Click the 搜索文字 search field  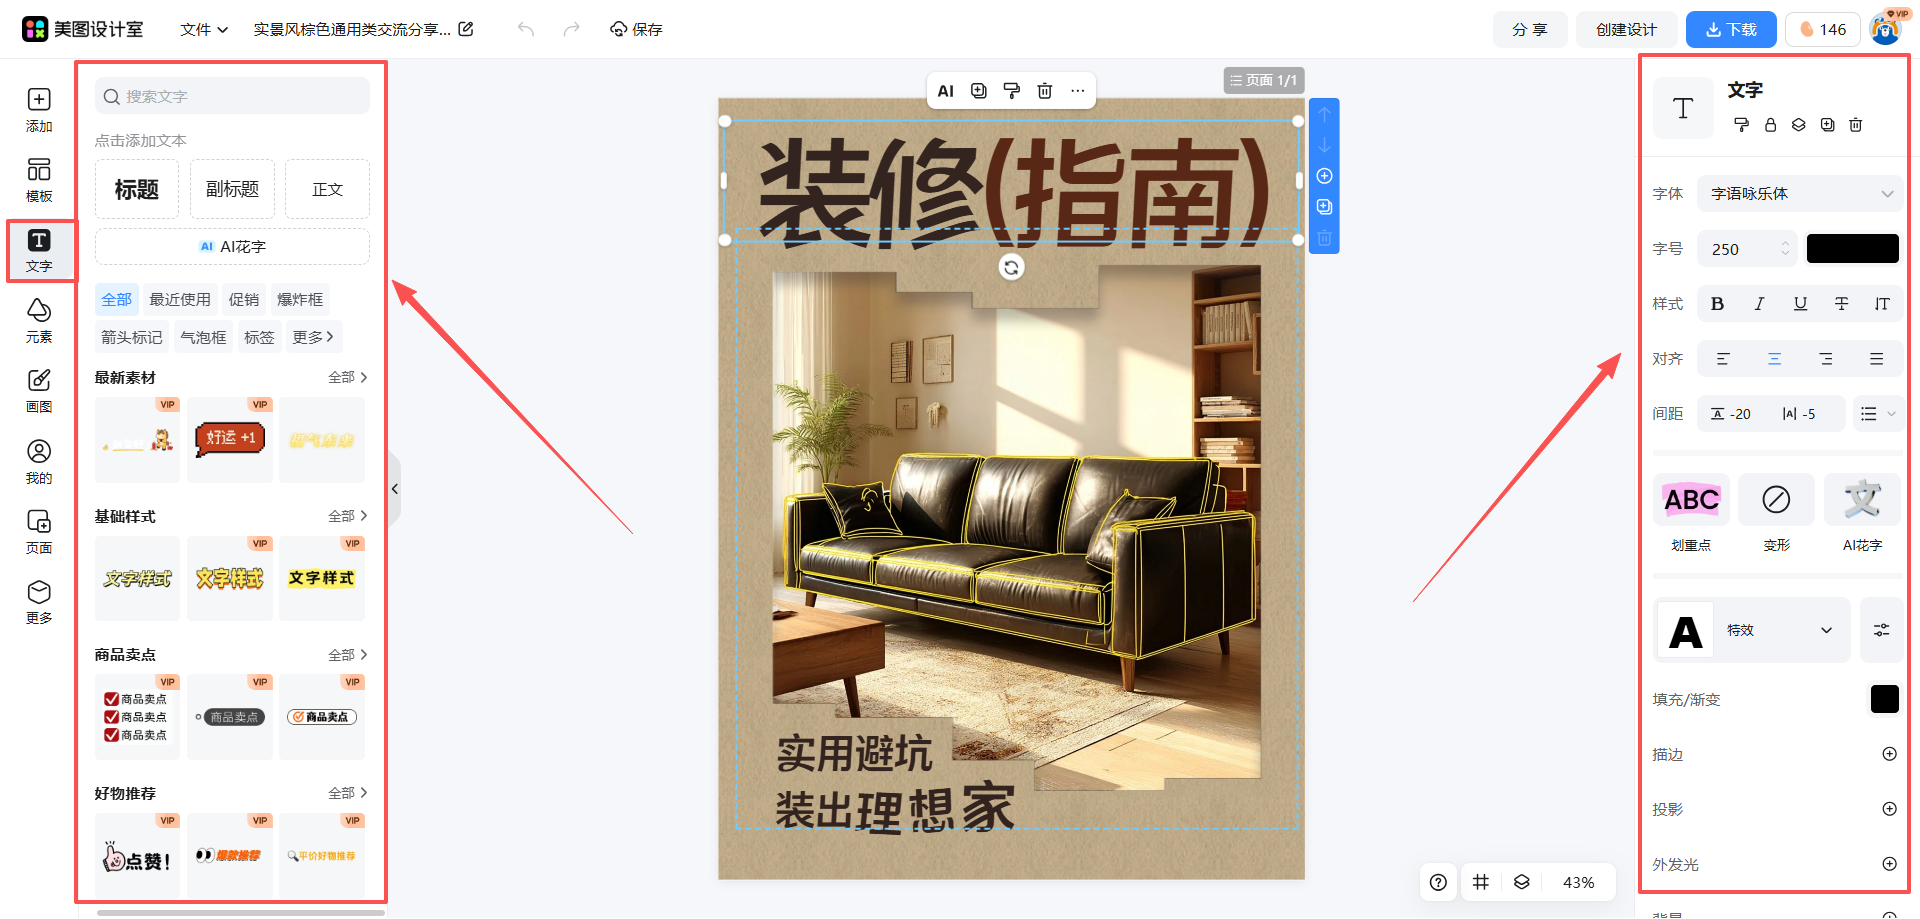tap(232, 96)
